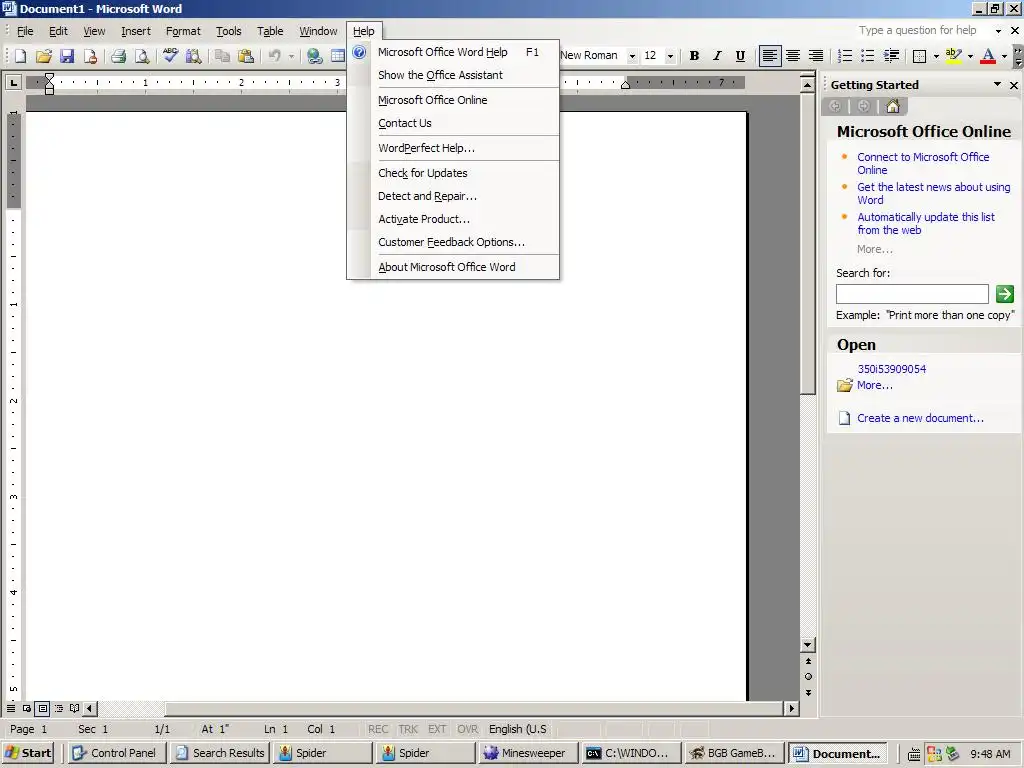Image resolution: width=1024 pixels, height=768 pixels.
Task: Click the Open folder toolbar icon
Action: click(44, 56)
